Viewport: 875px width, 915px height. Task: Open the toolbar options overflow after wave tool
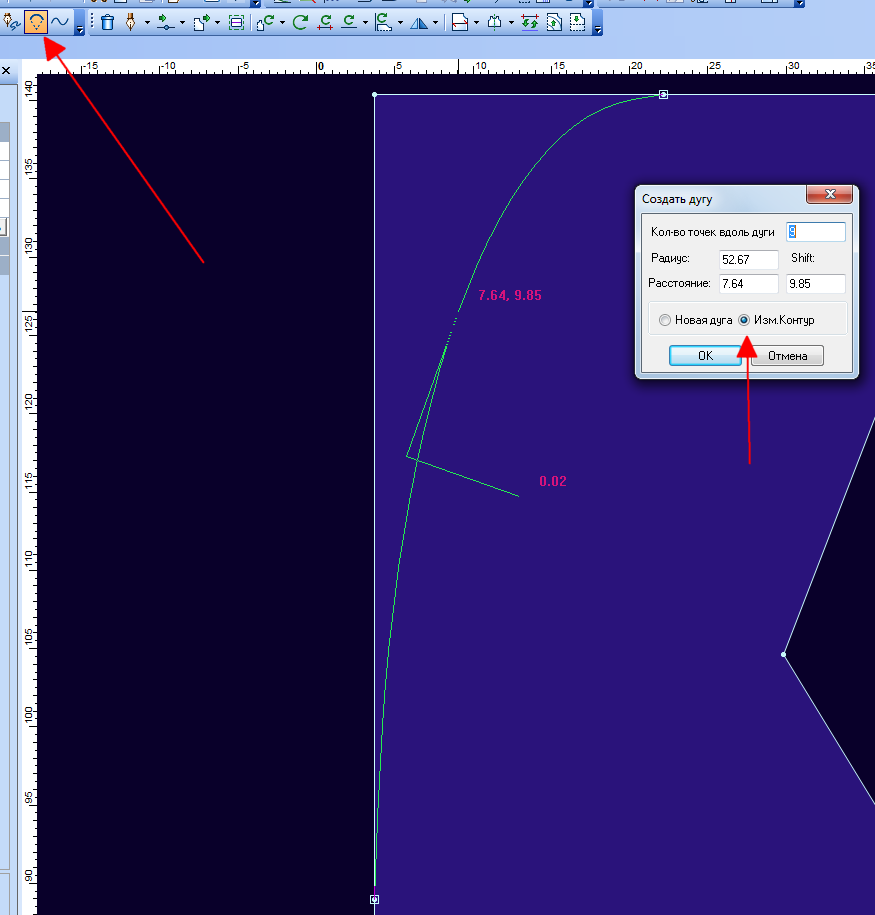(79, 26)
